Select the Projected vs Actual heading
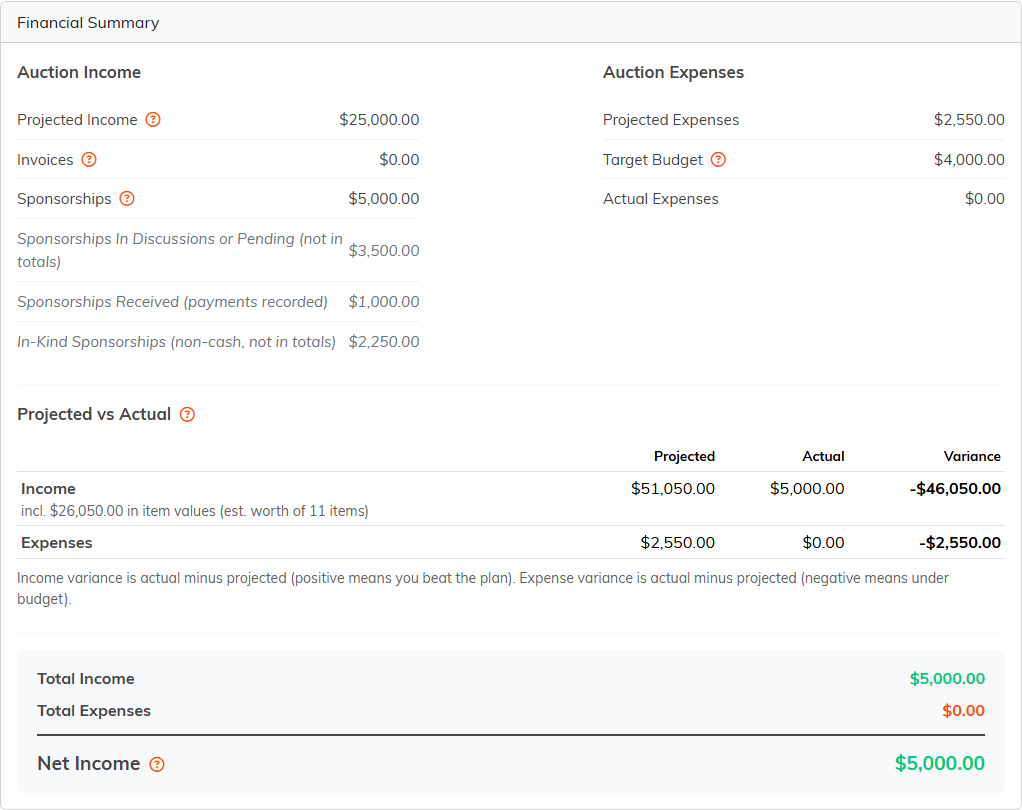This screenshot has height=810, width=1022. [x=94, y=414]
